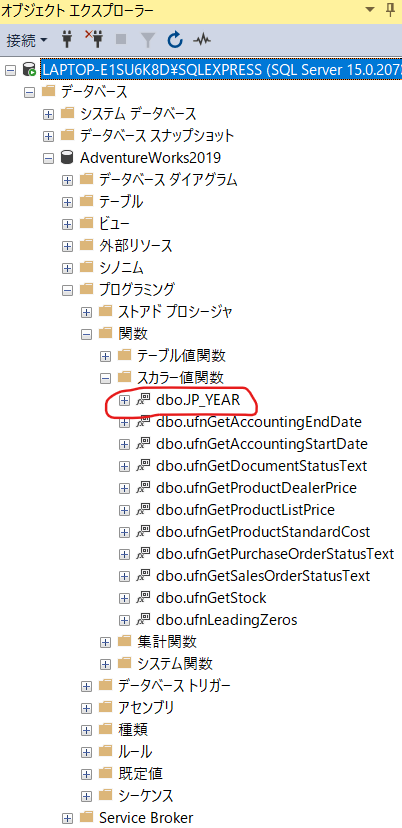Collapse the プログラミング node

click(68, 290)
